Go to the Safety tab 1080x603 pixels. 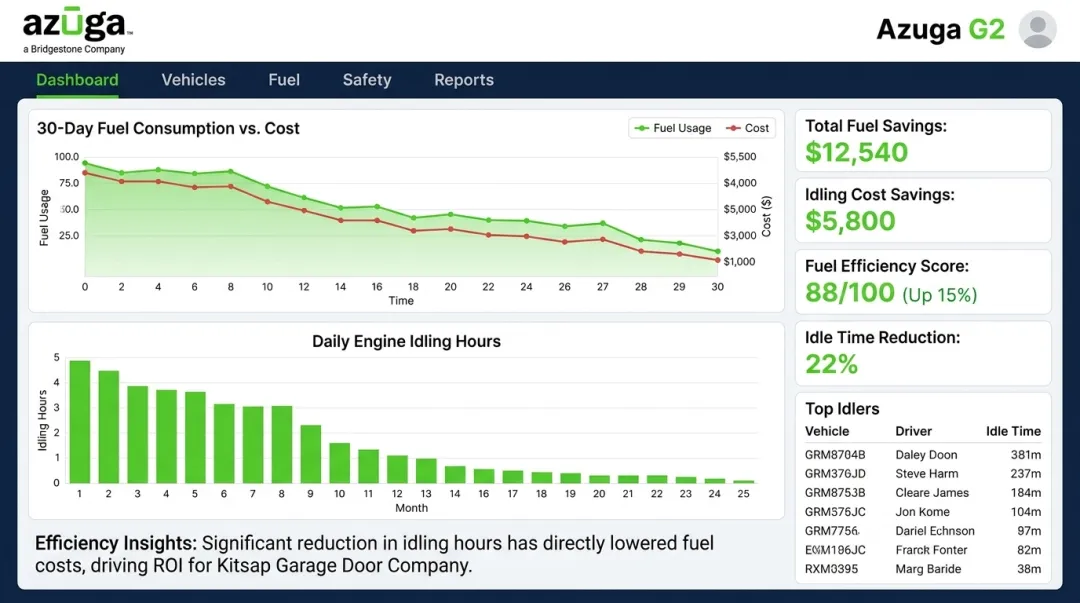coord(367,80)
